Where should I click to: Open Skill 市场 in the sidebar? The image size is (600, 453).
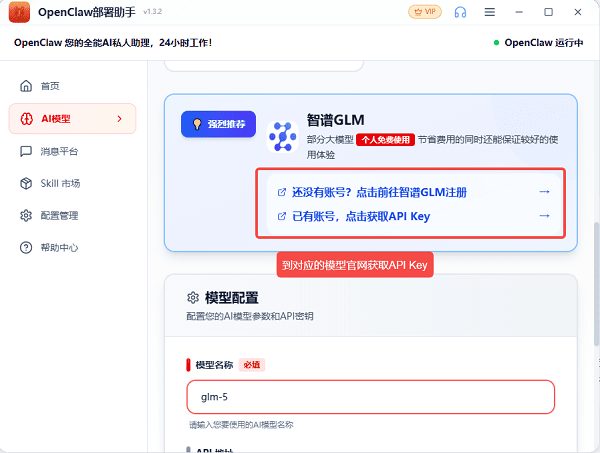(x=72, y=184)
